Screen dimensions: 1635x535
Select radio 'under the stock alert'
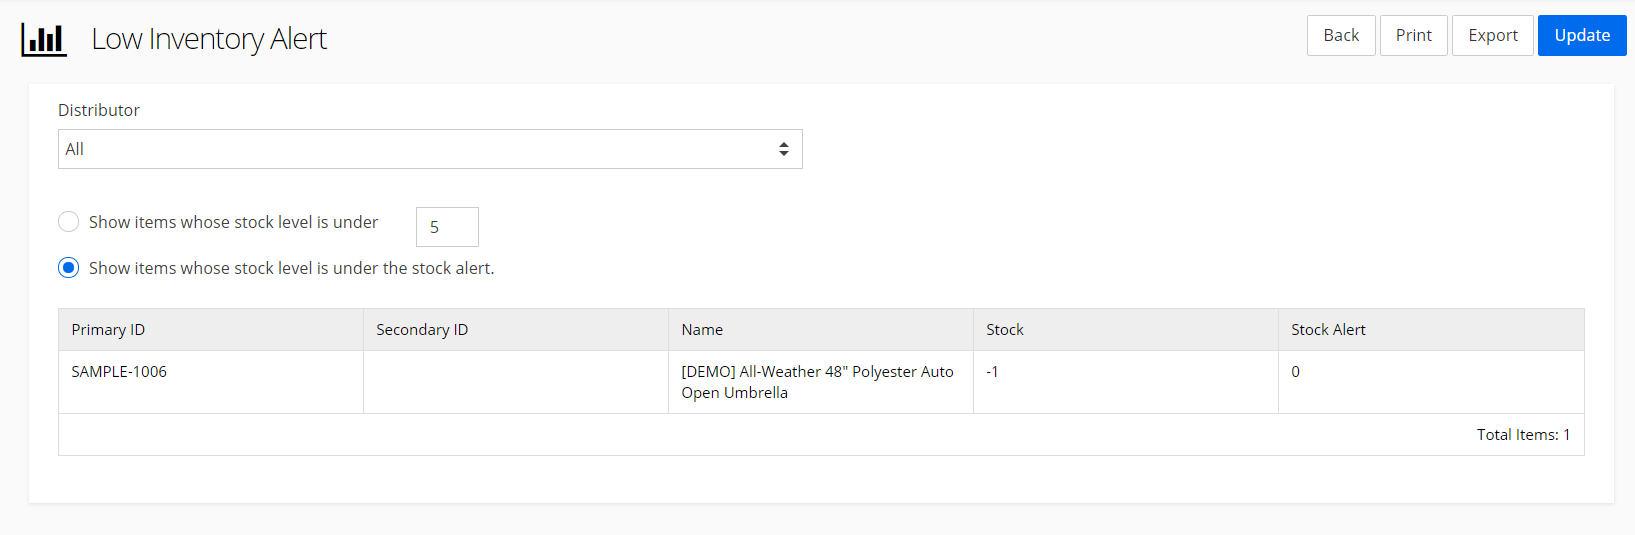coord(68,268)
